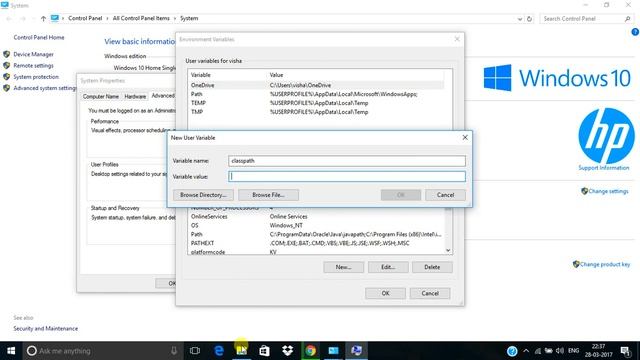The image size is (640, 360).
Task: Click the volume icon in system tray
Action: pyautogui.click(x=560, y=351)
